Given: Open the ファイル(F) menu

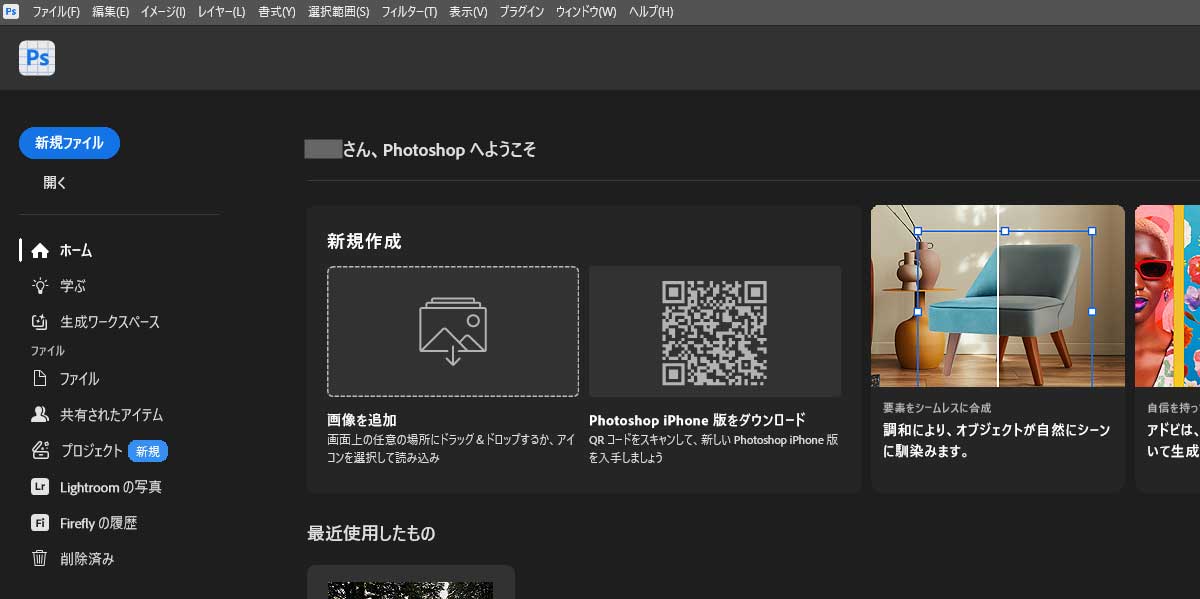Looking at the screenshot, I should coord(56,12).
